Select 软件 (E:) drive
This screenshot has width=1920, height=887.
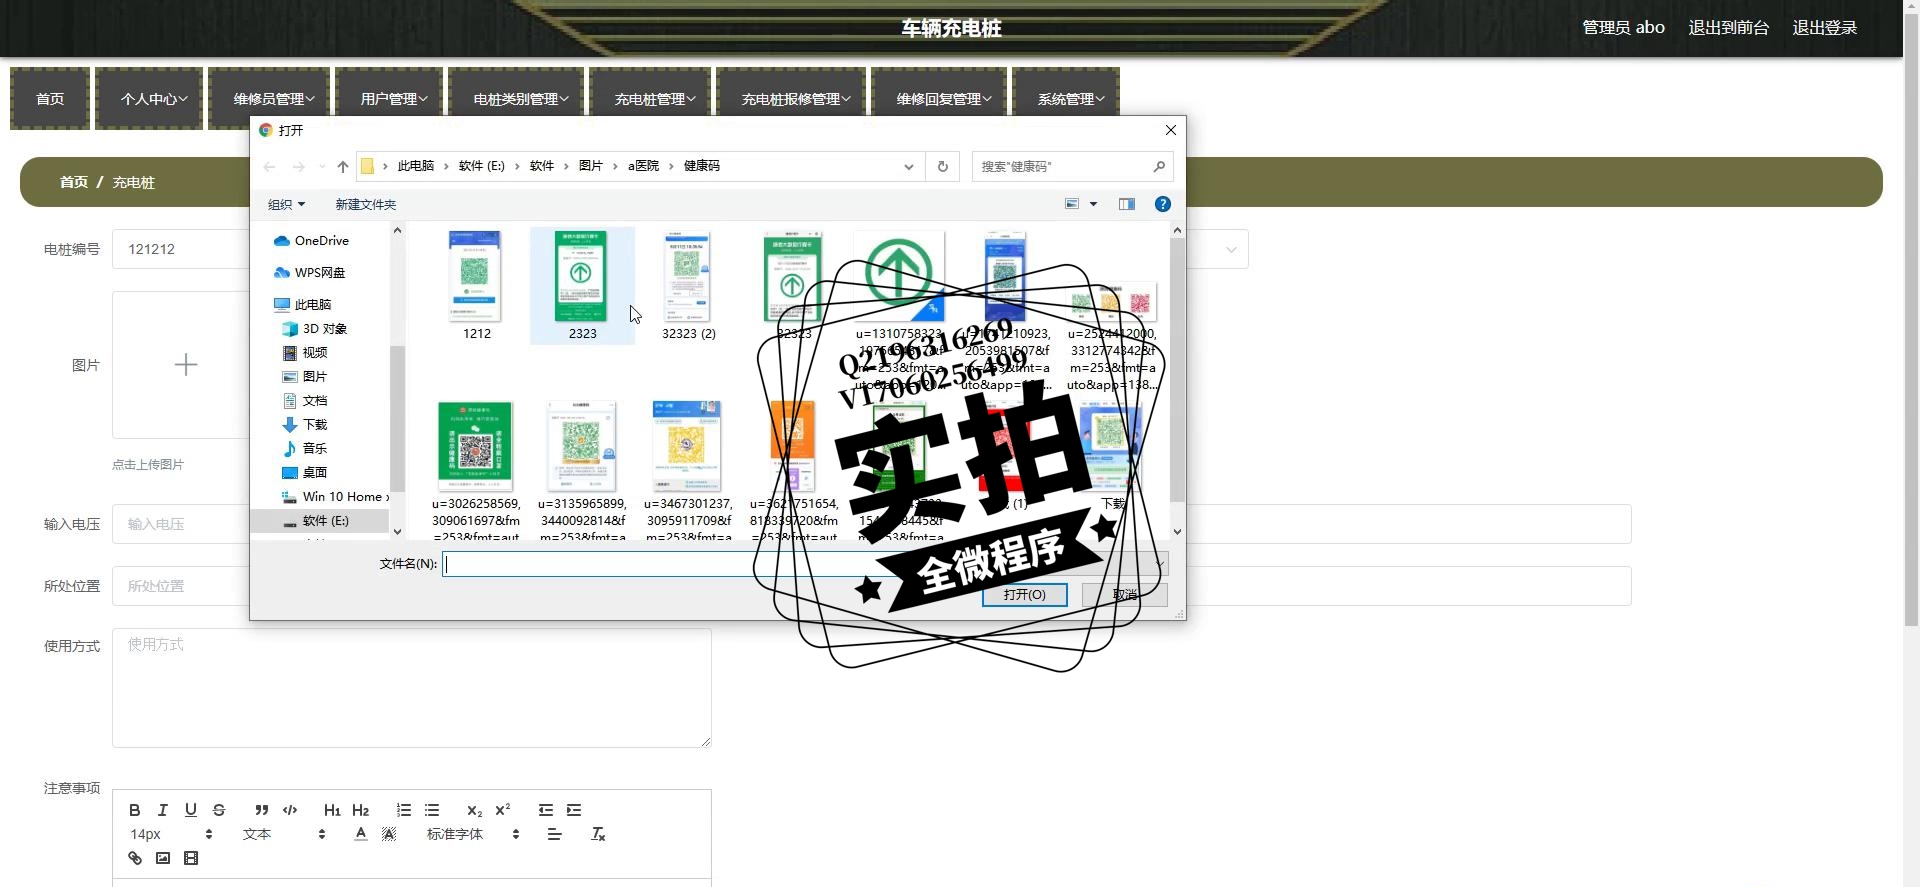point(320,521)
